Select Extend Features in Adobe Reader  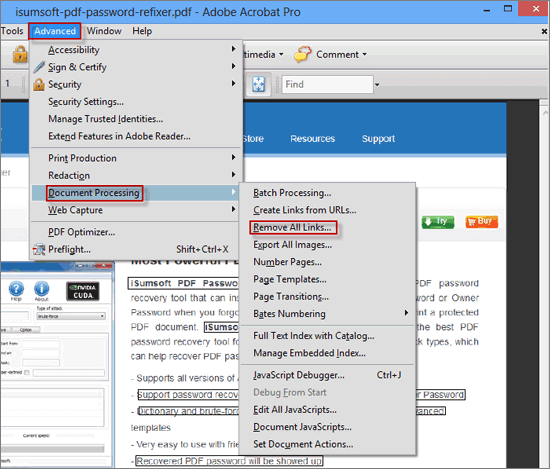click(x=135, y=136)
